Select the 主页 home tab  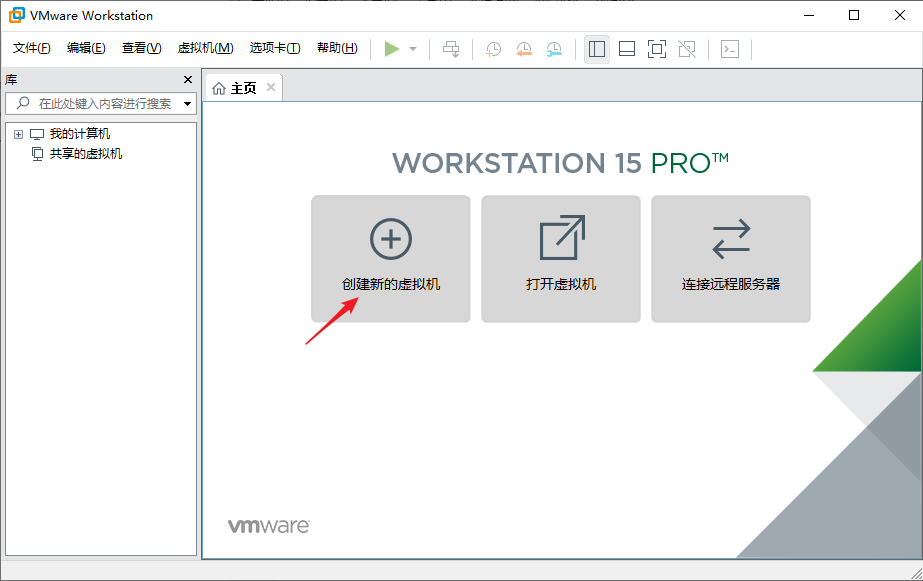[236, 88]
